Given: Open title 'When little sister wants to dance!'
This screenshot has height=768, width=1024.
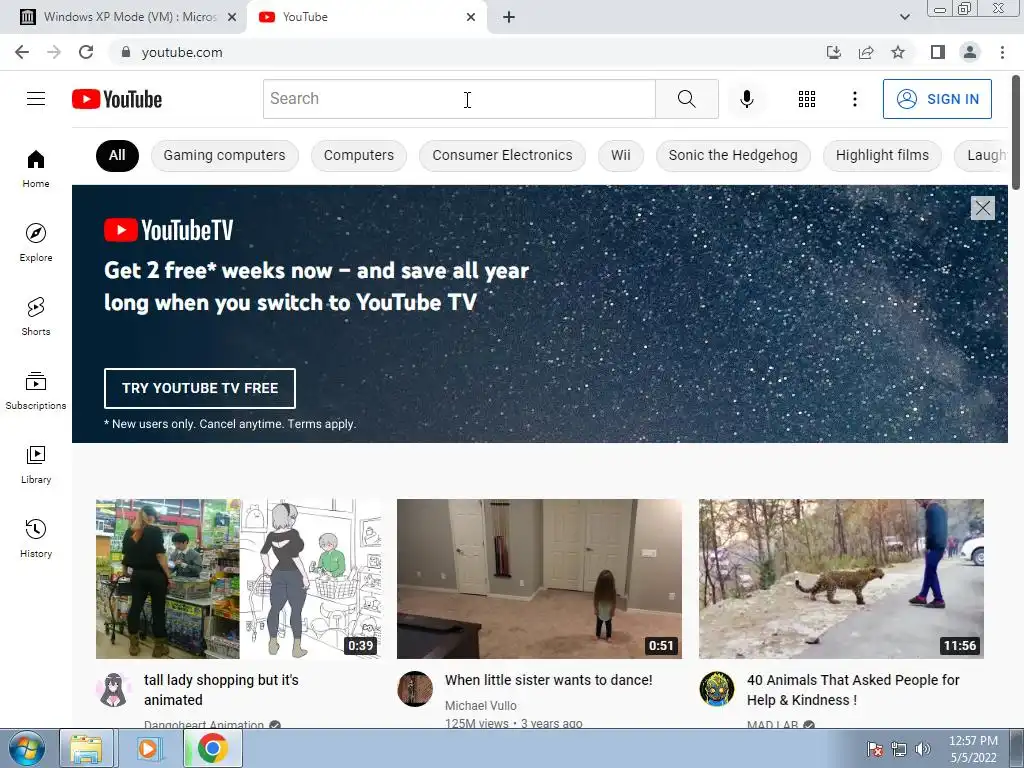Looking at the screenshot, I should 549,680.
